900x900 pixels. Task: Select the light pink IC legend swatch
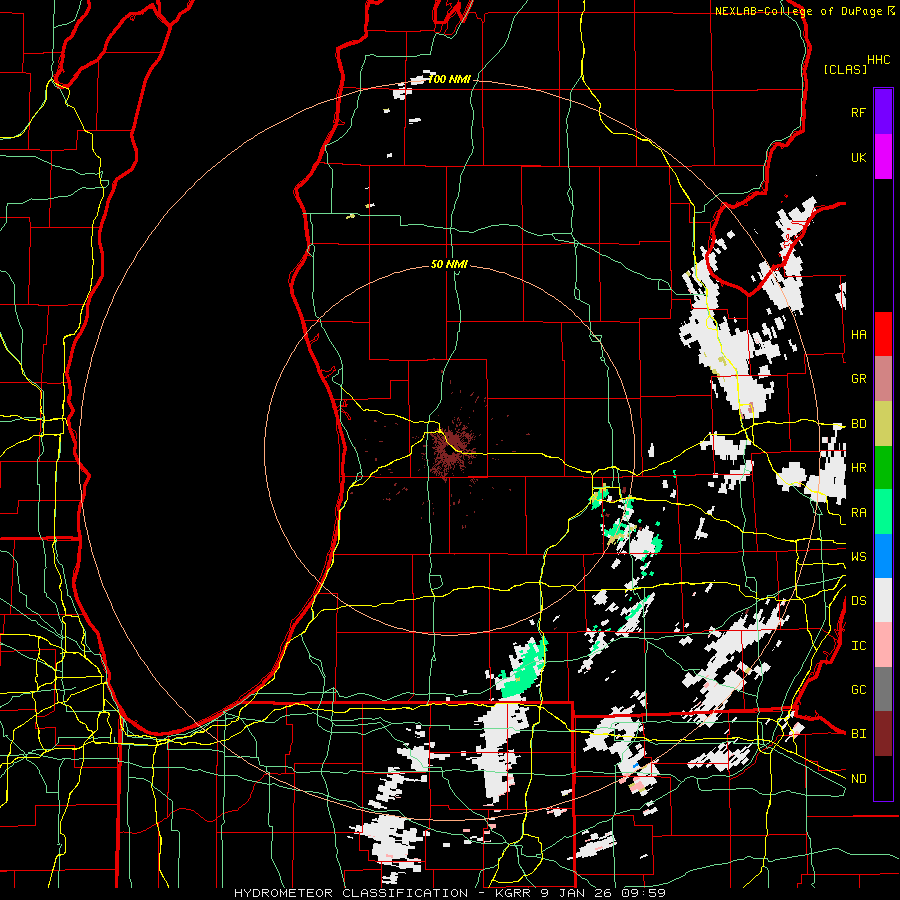tap(883, 645)
